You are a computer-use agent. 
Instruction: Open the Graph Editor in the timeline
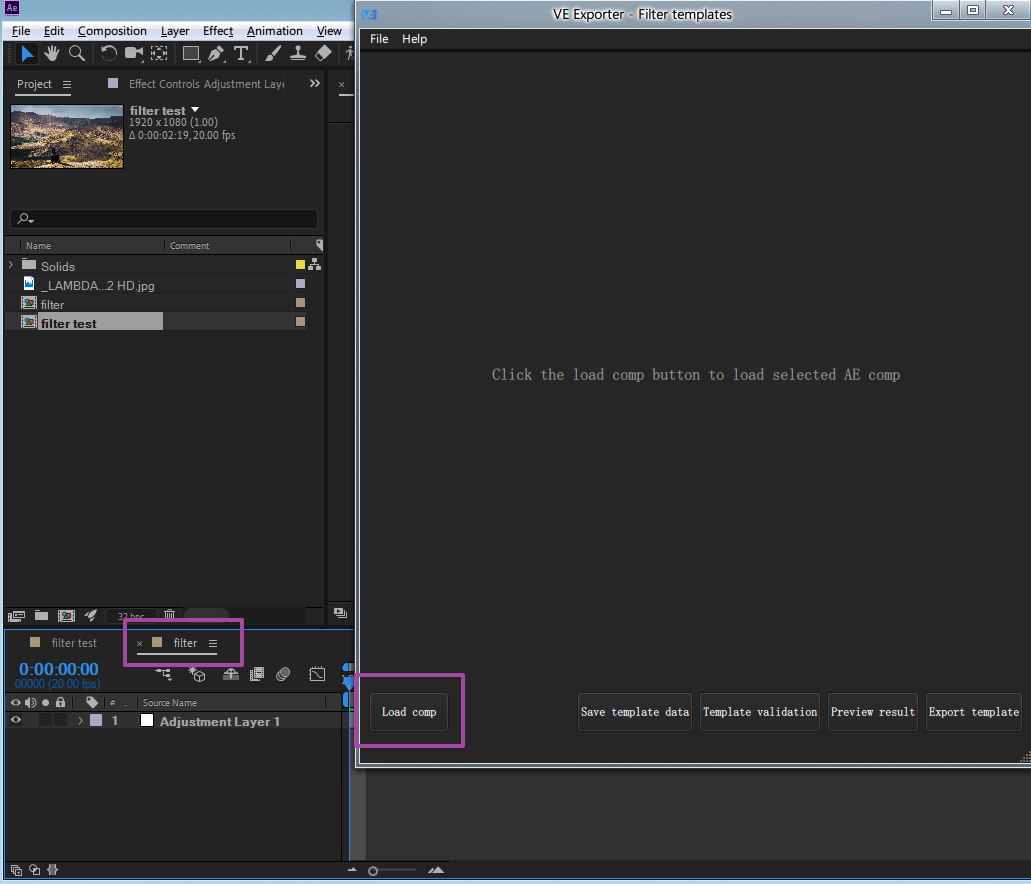pos(317,674)
